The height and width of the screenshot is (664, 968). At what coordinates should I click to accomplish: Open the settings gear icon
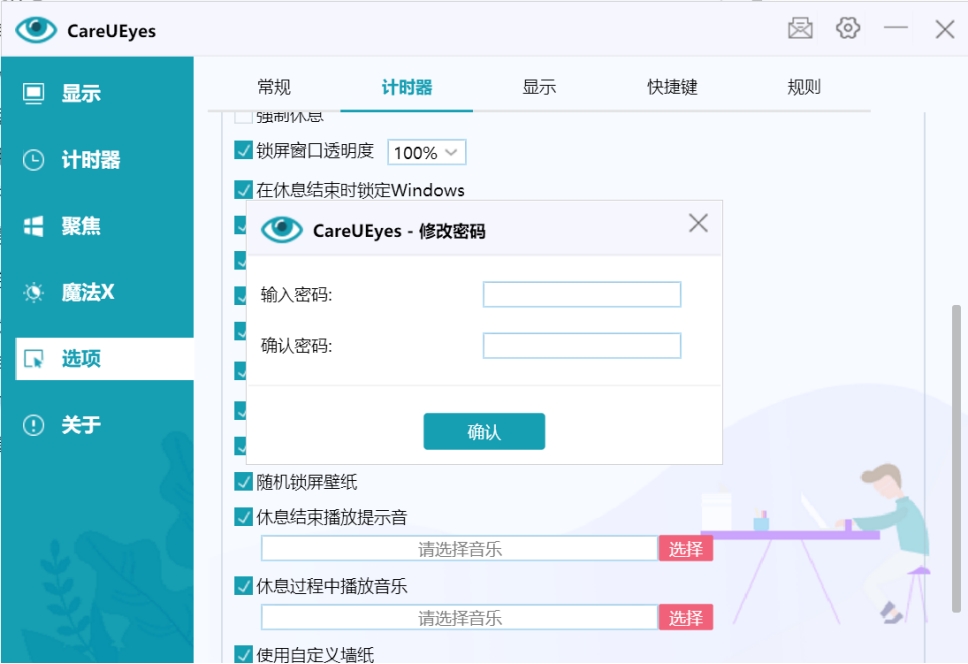(x=848, y=29)
